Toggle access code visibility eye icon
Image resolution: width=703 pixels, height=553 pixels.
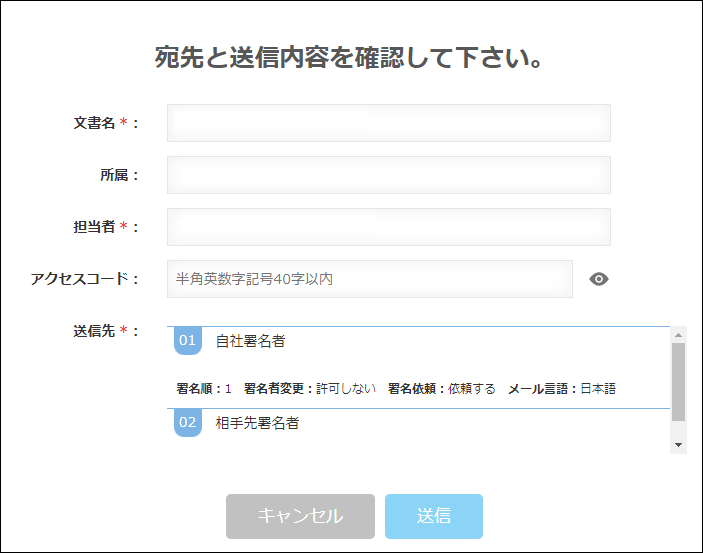click(599, 279)
